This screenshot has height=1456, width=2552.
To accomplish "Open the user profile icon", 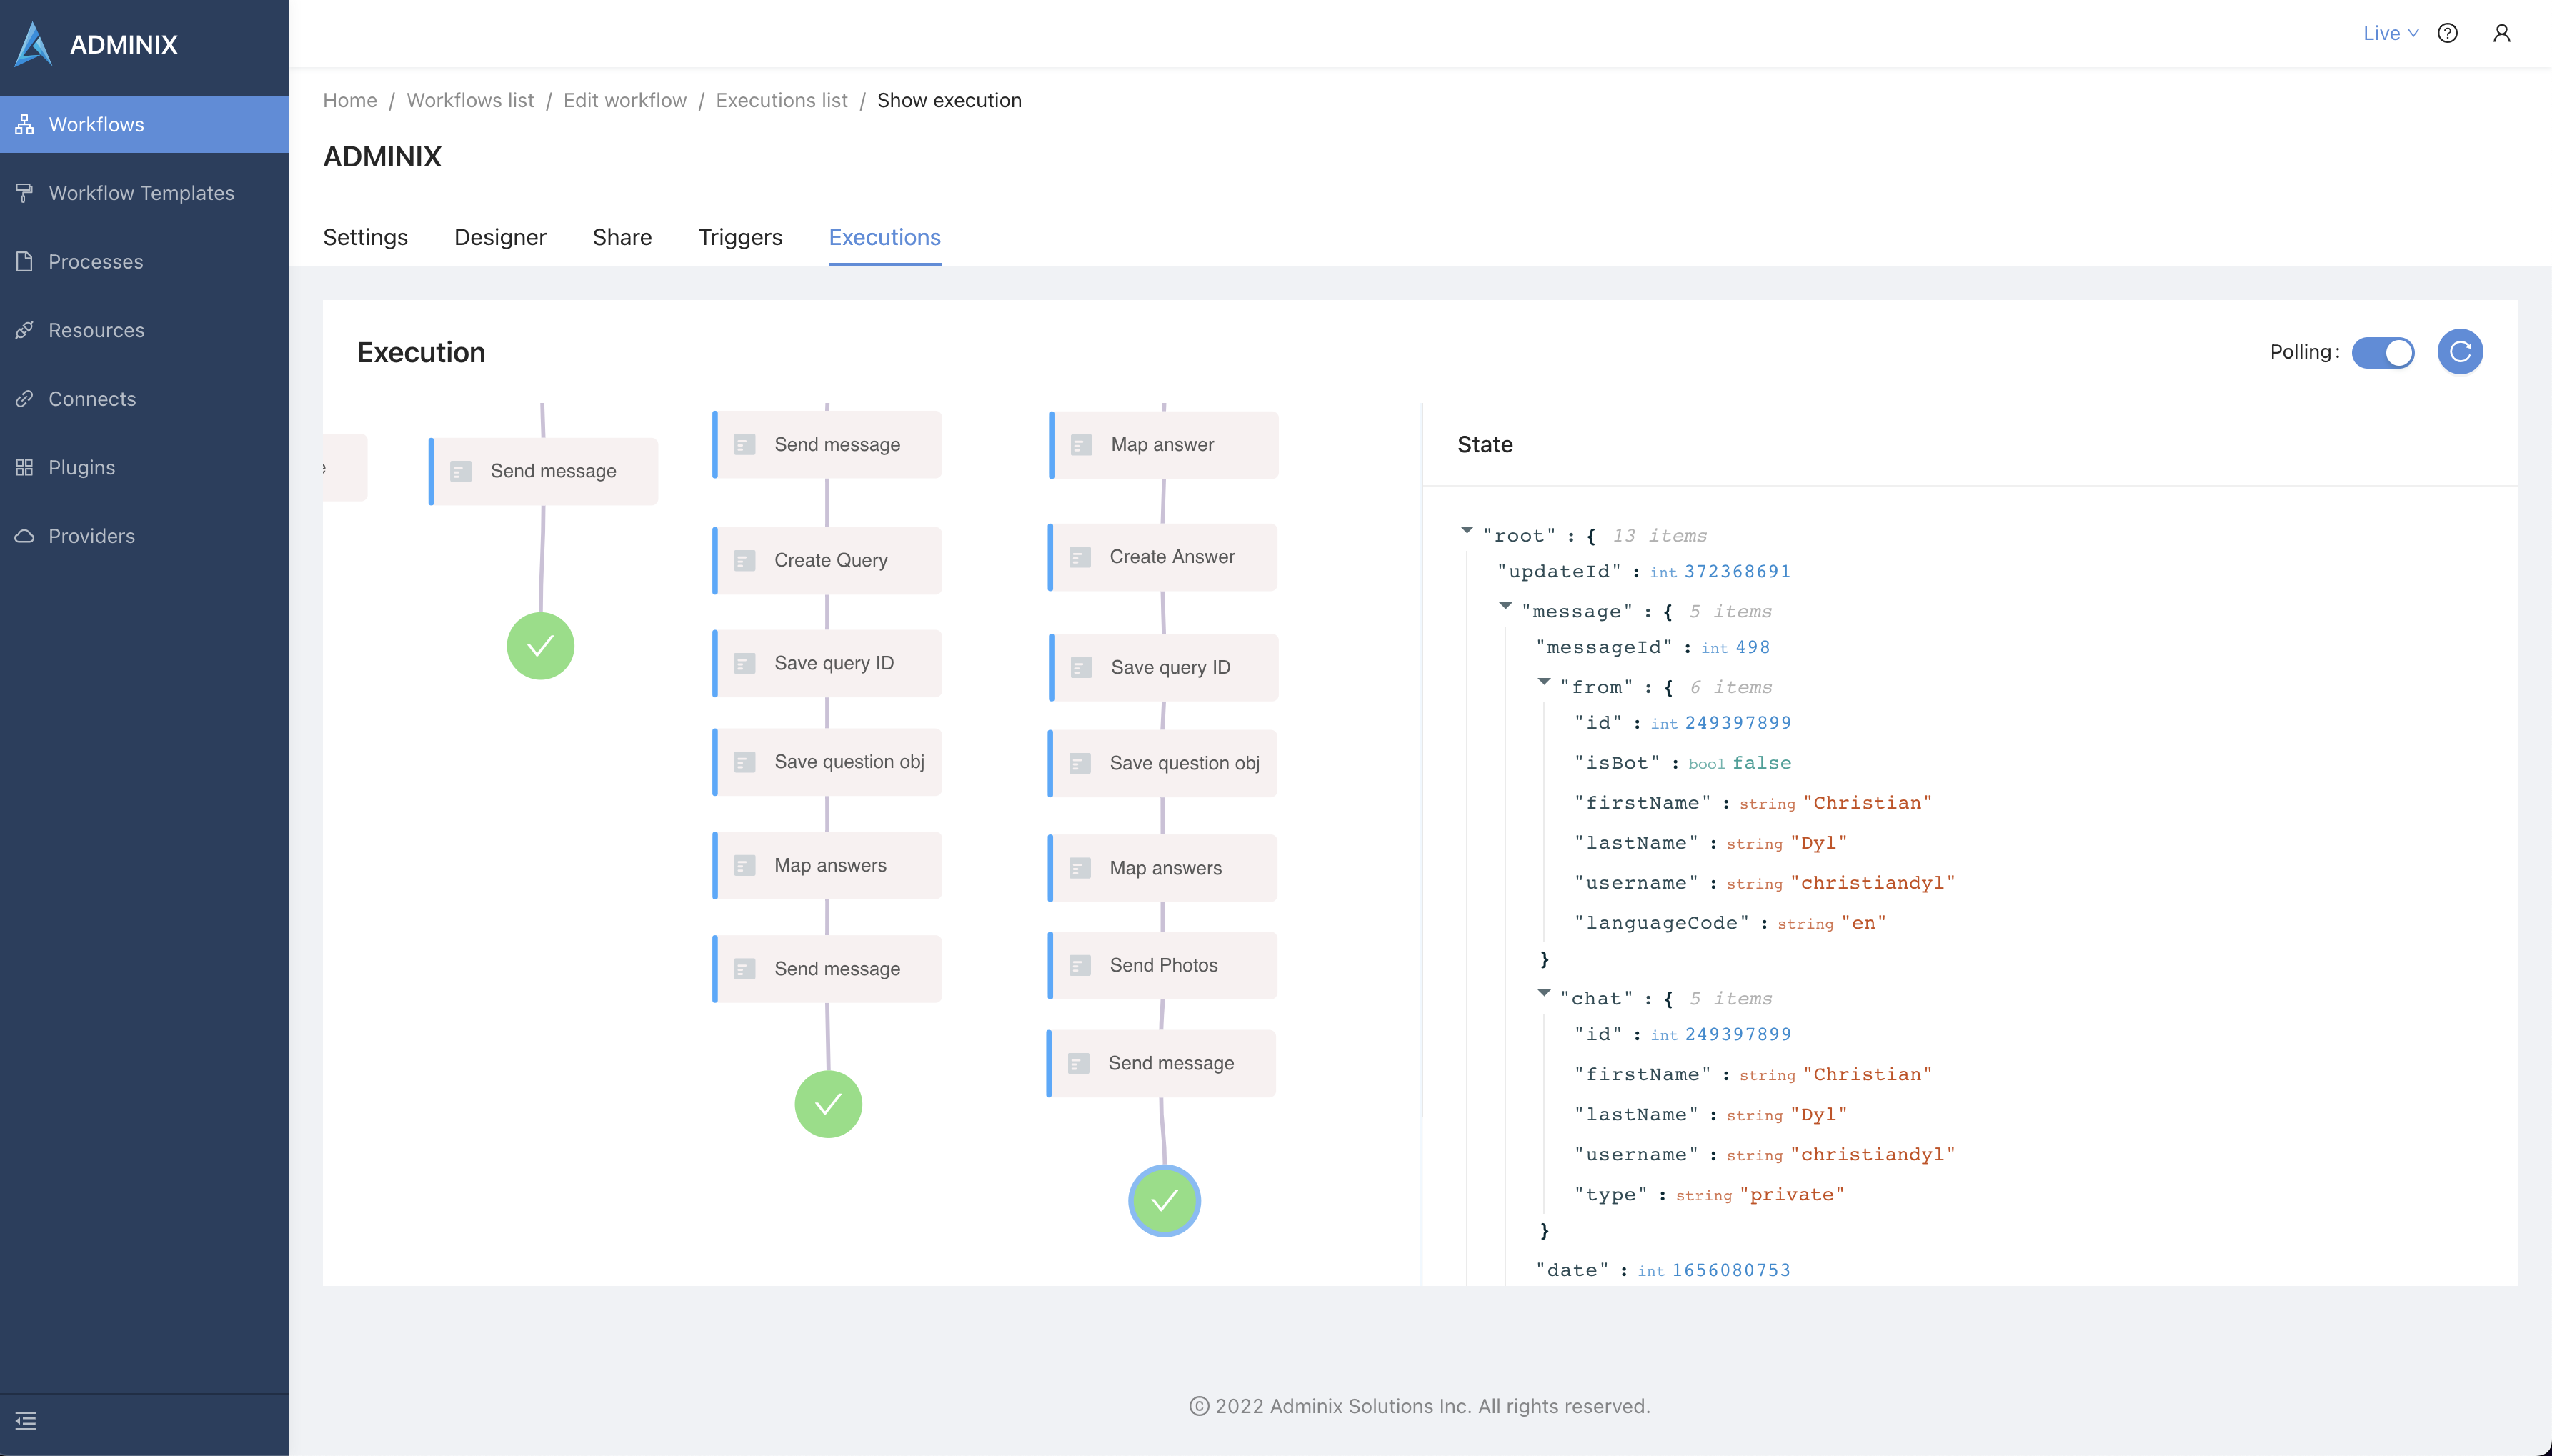I will point(2501,33).
